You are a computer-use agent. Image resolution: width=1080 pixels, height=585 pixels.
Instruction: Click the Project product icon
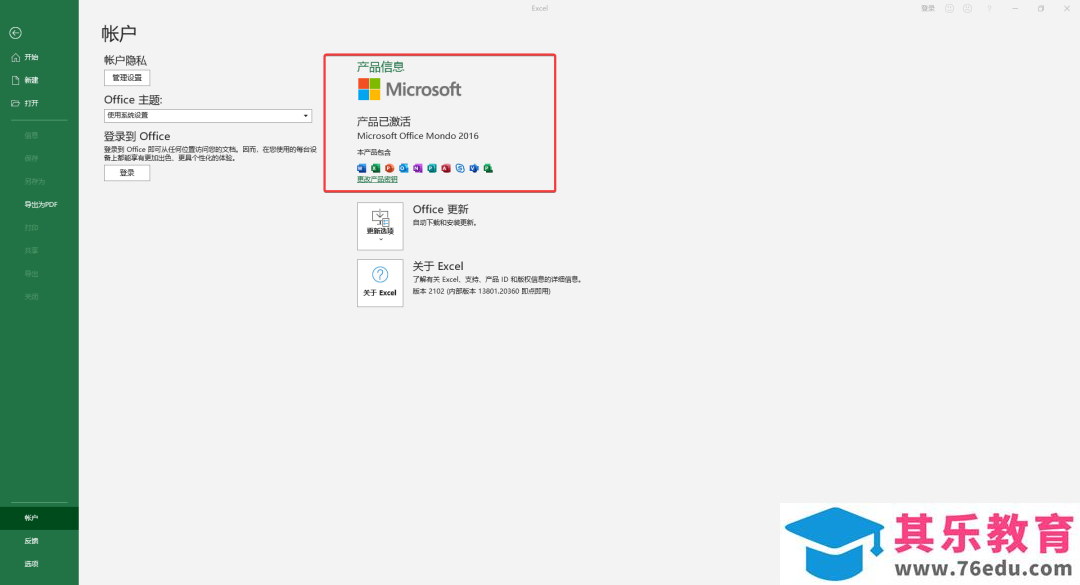point(488,168)
